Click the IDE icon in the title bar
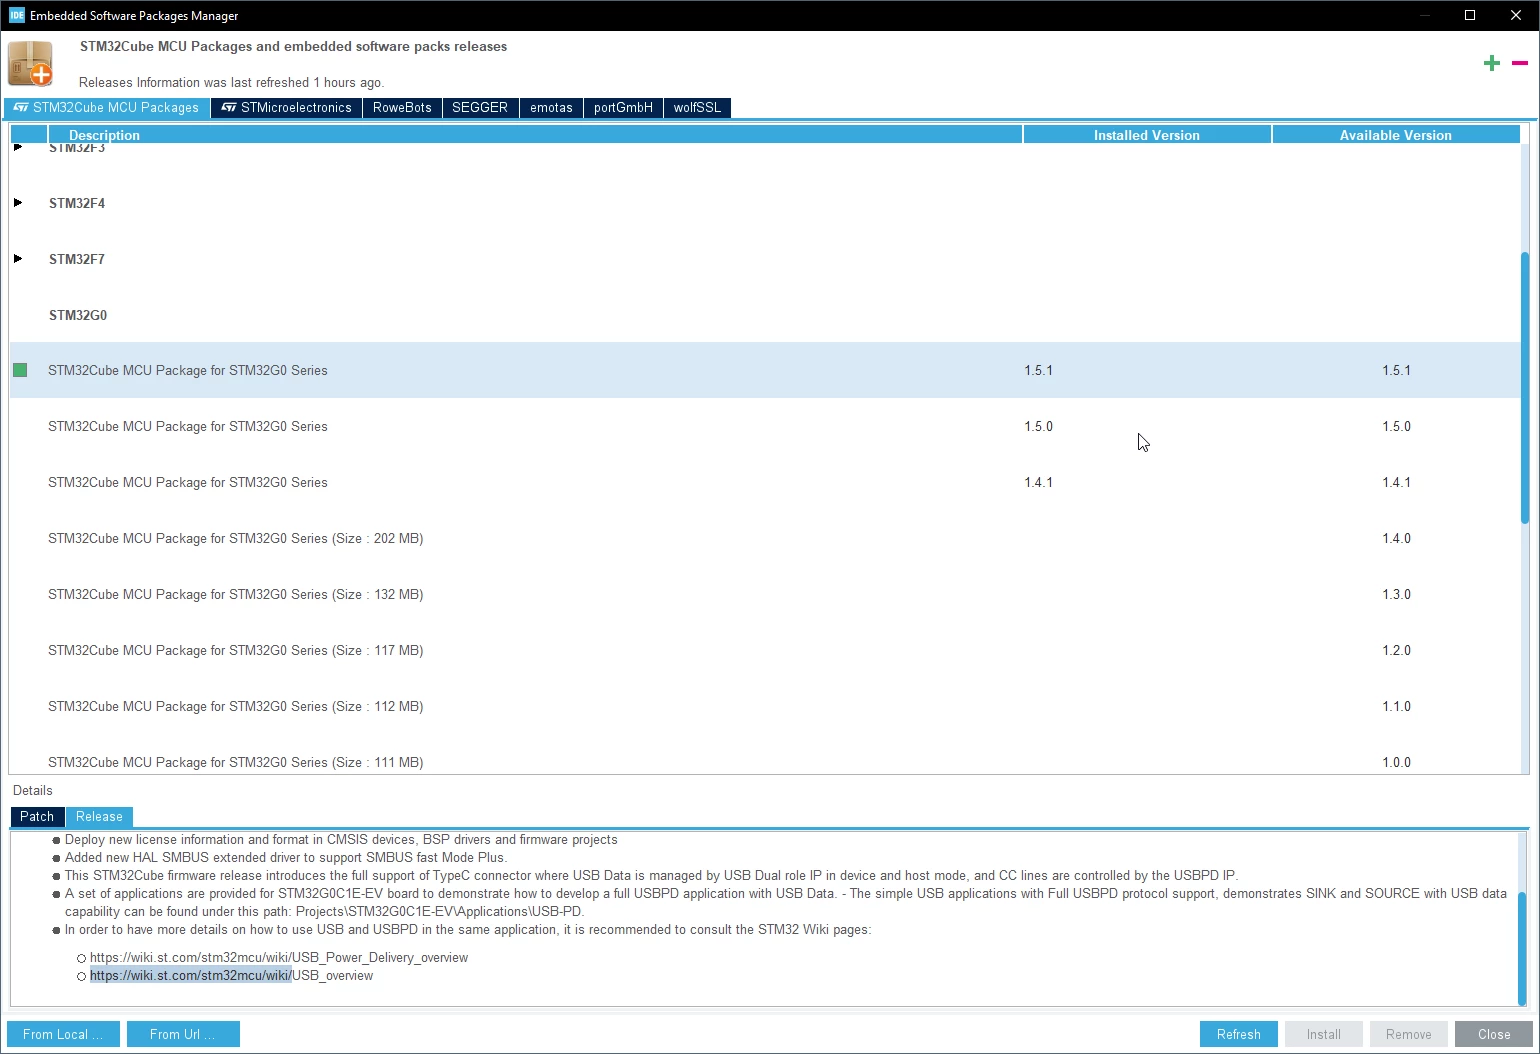Viewport: 1540px width, 1054px height. click(16, 15)
